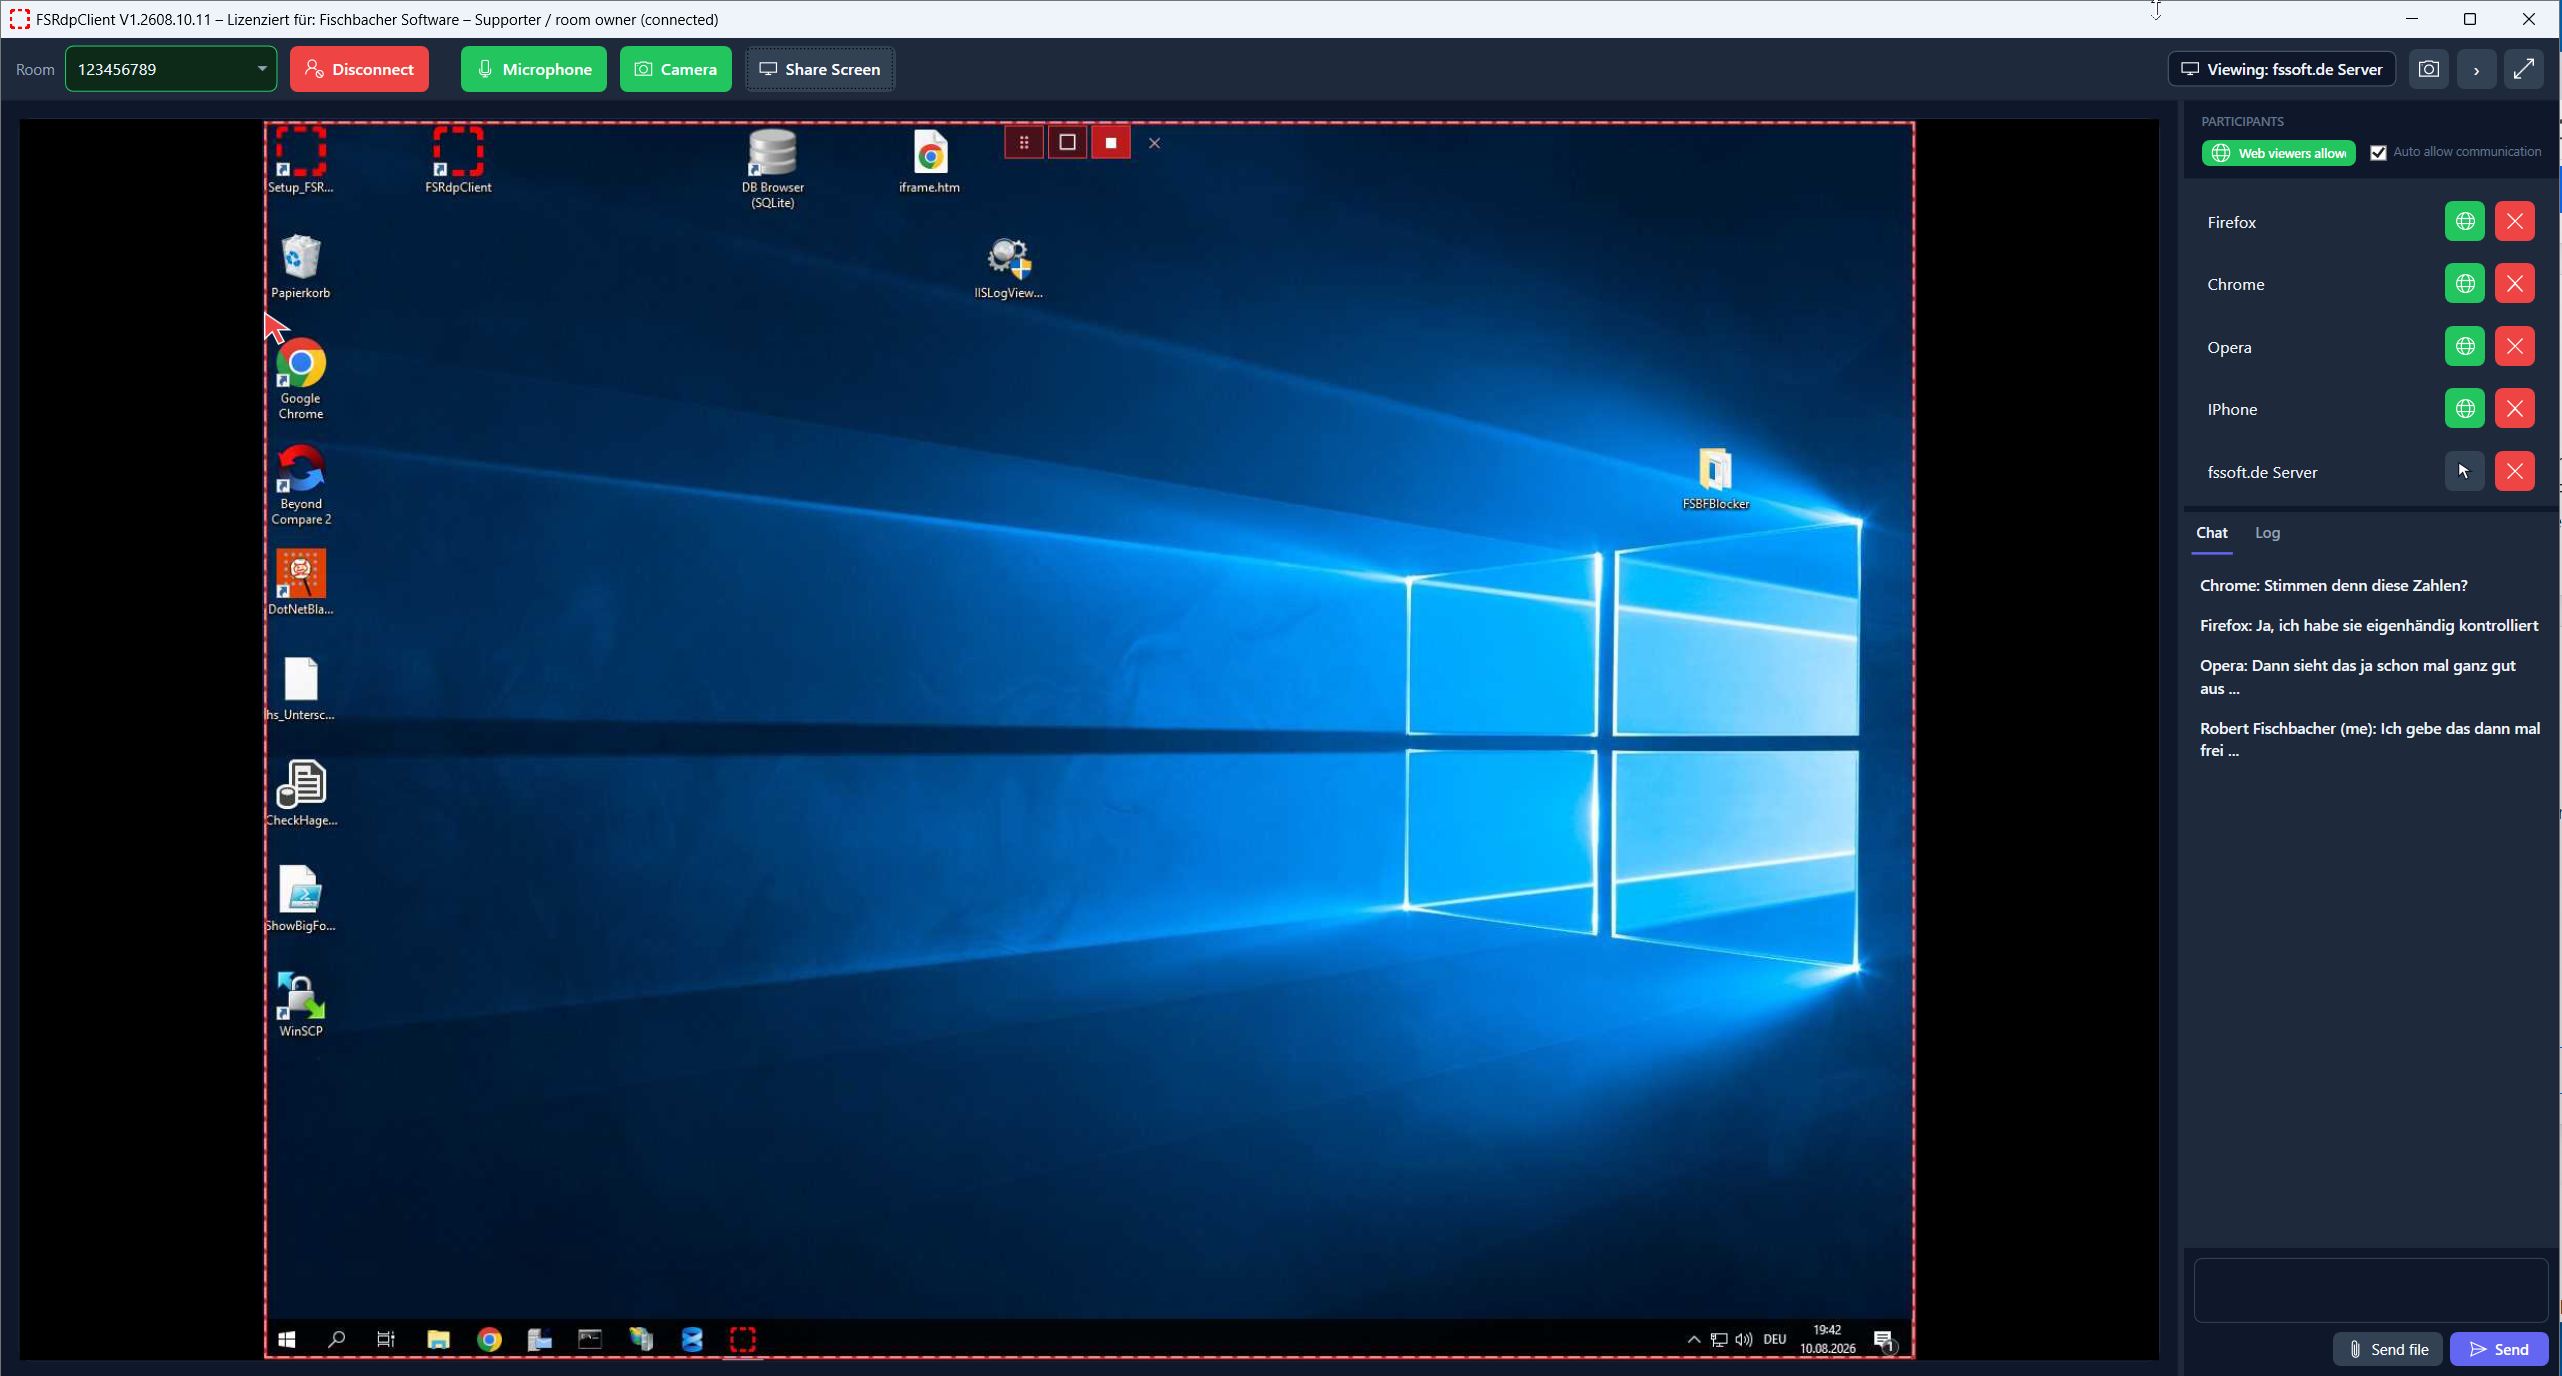Select the DotNetBla... desktop icon
Image resolution: width=2562 pixels, height=1376 pixels.
(x=300, y=582)
